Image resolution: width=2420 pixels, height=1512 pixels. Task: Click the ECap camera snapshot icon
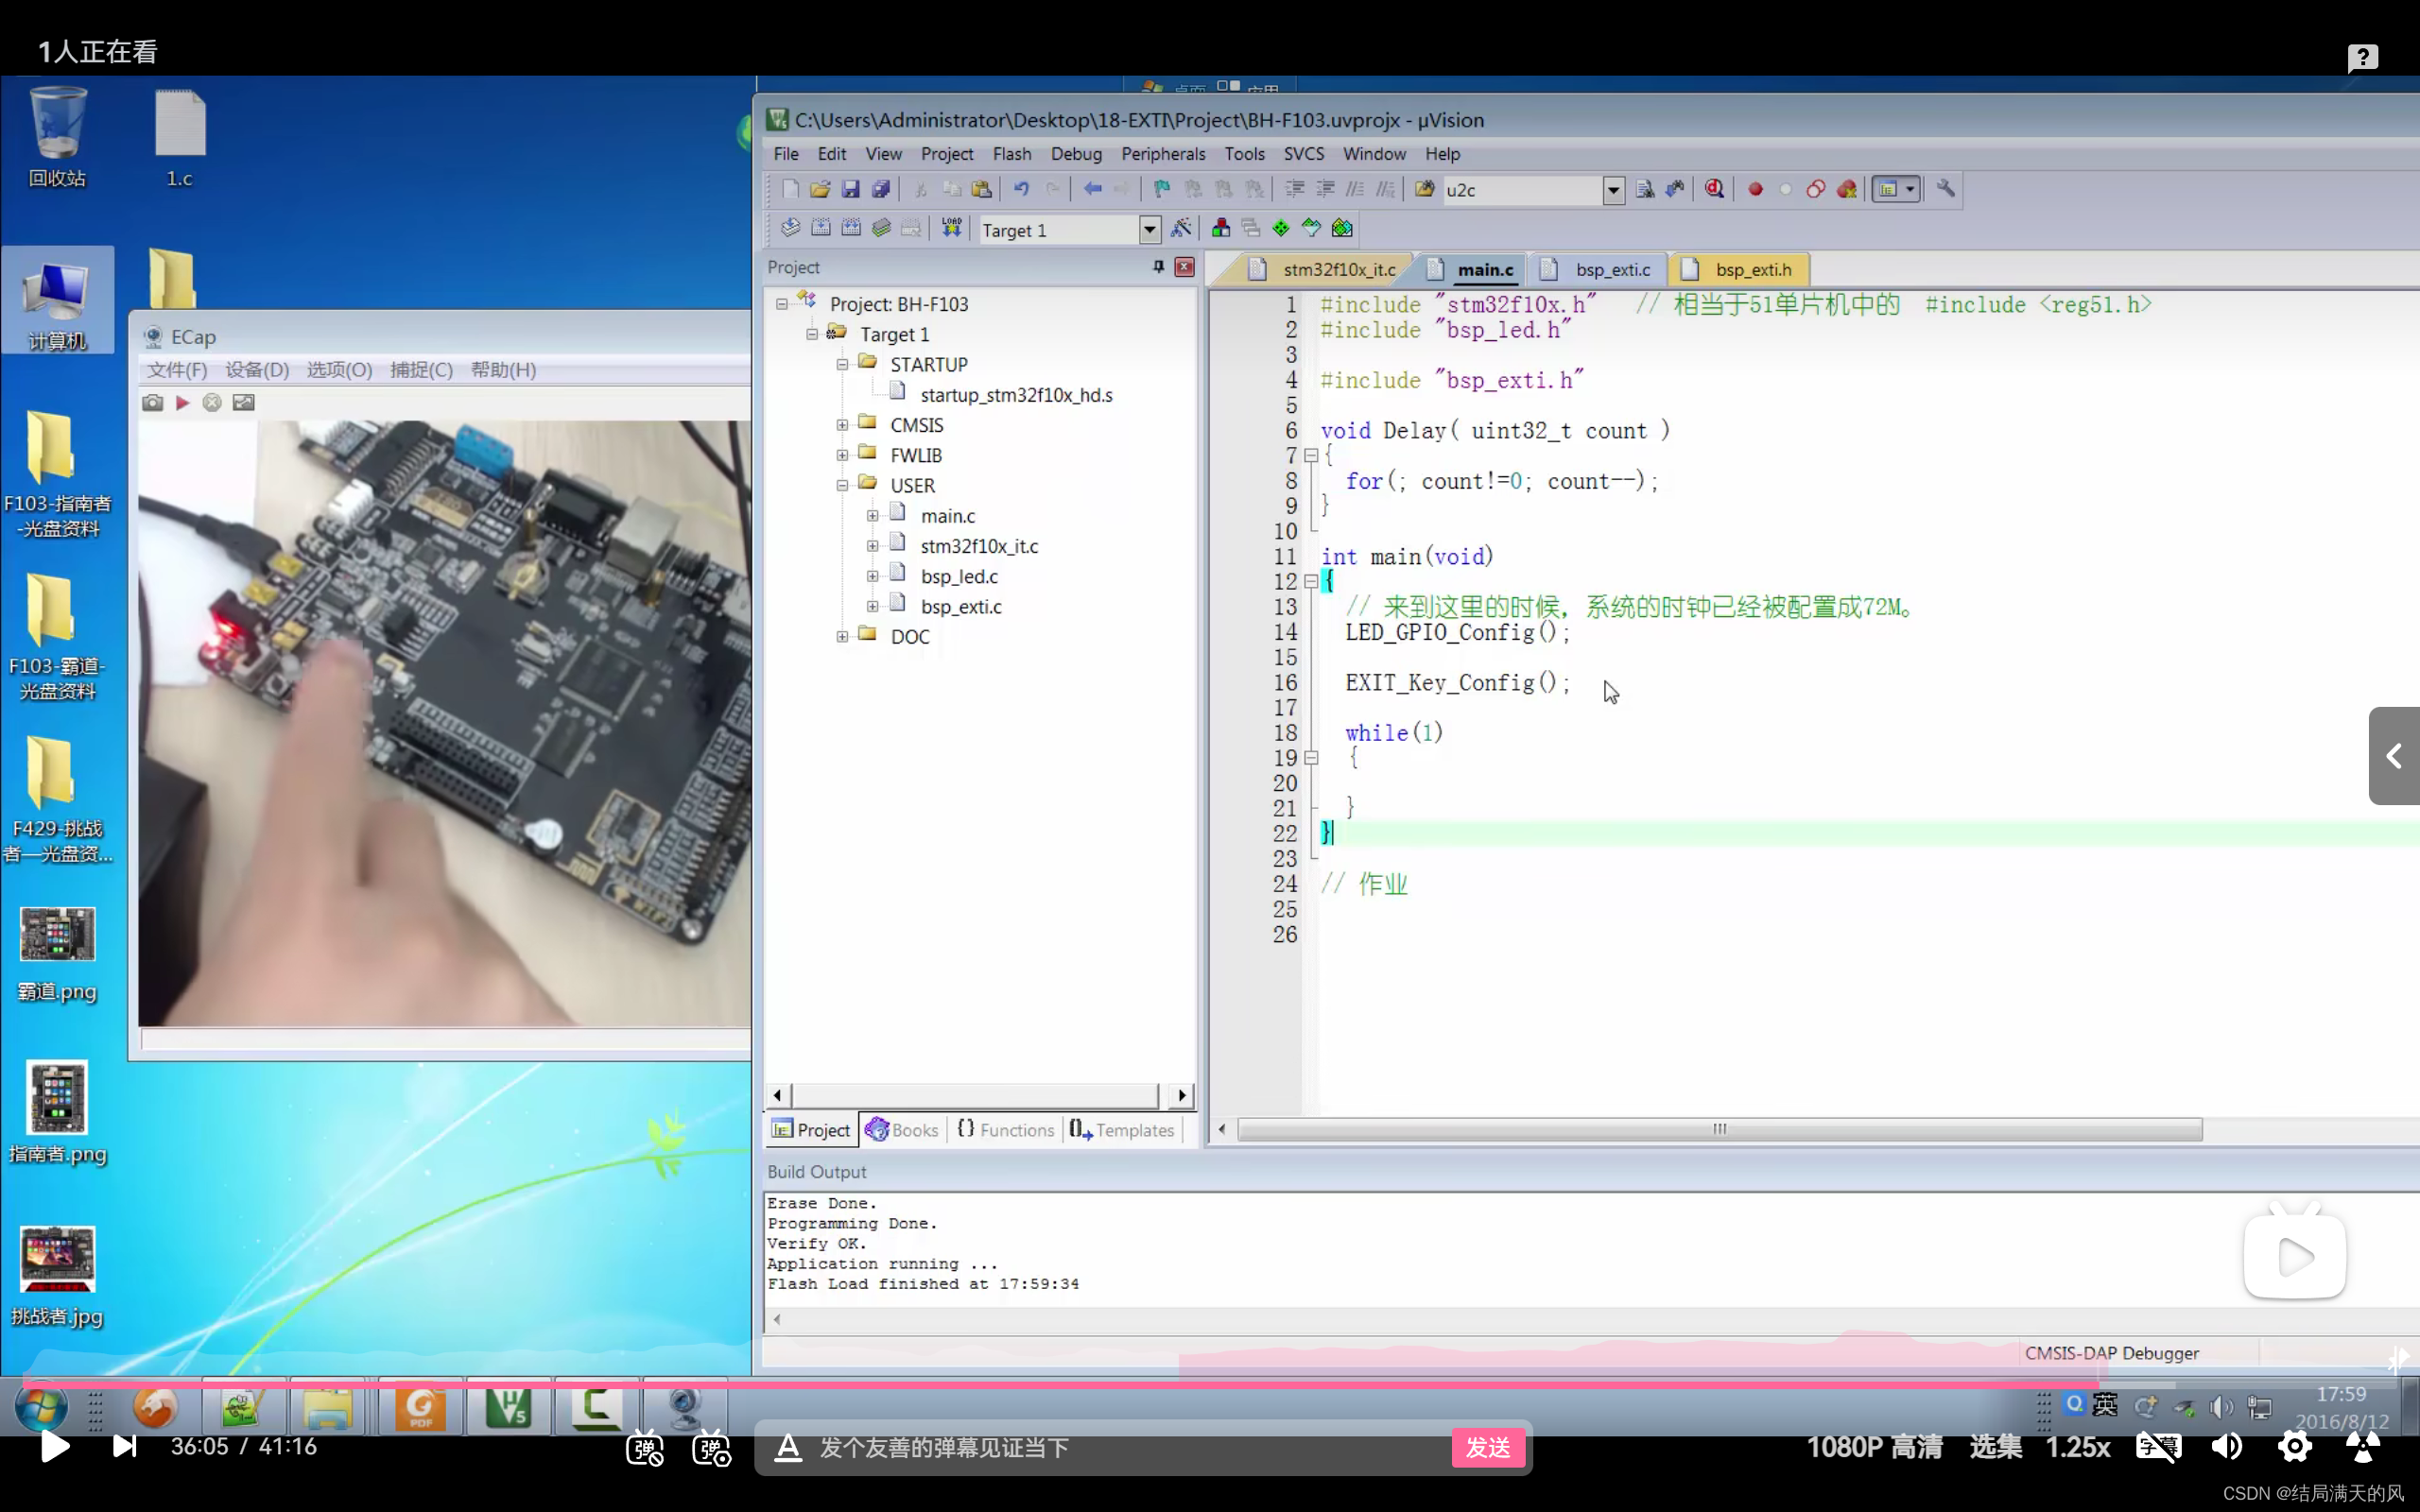click(x=152, y=402)
